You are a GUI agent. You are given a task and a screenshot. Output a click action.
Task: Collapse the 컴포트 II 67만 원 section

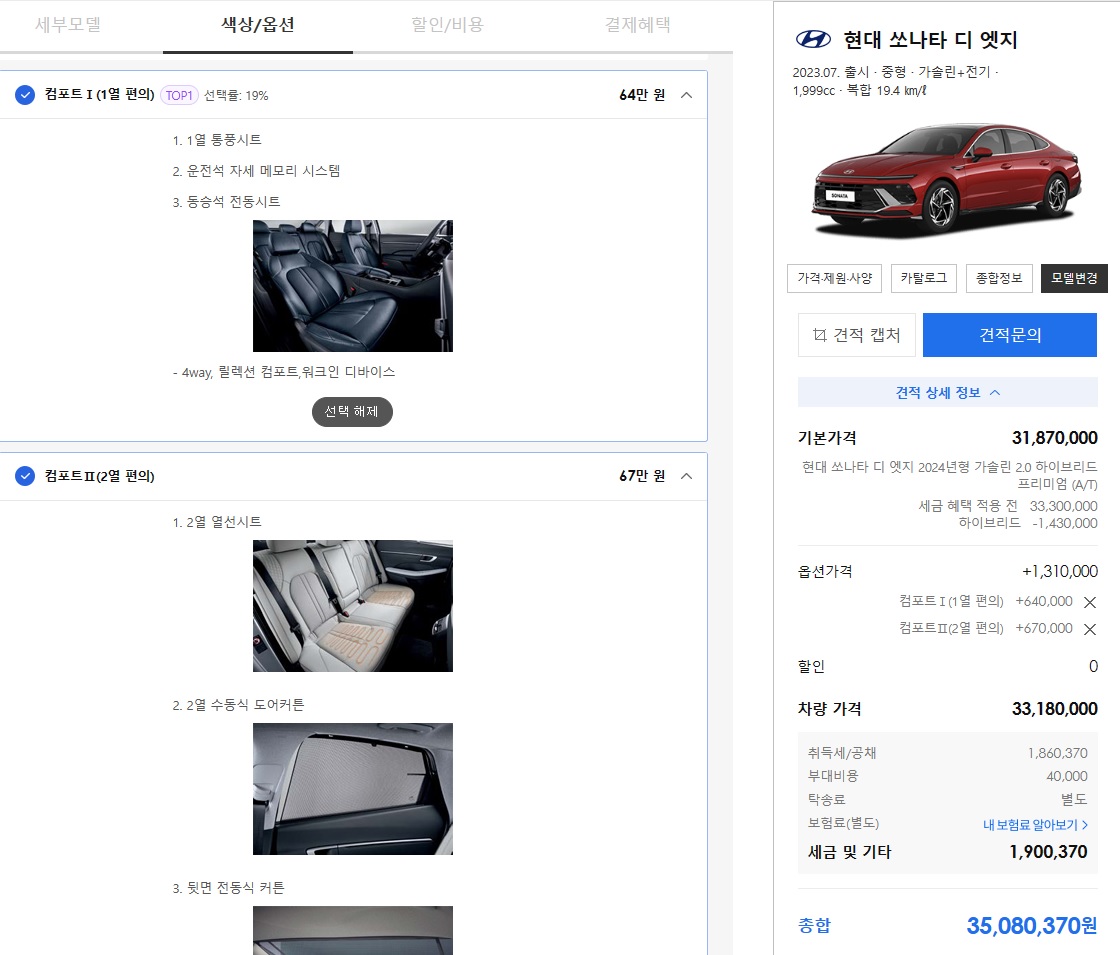tap(686, 476)
